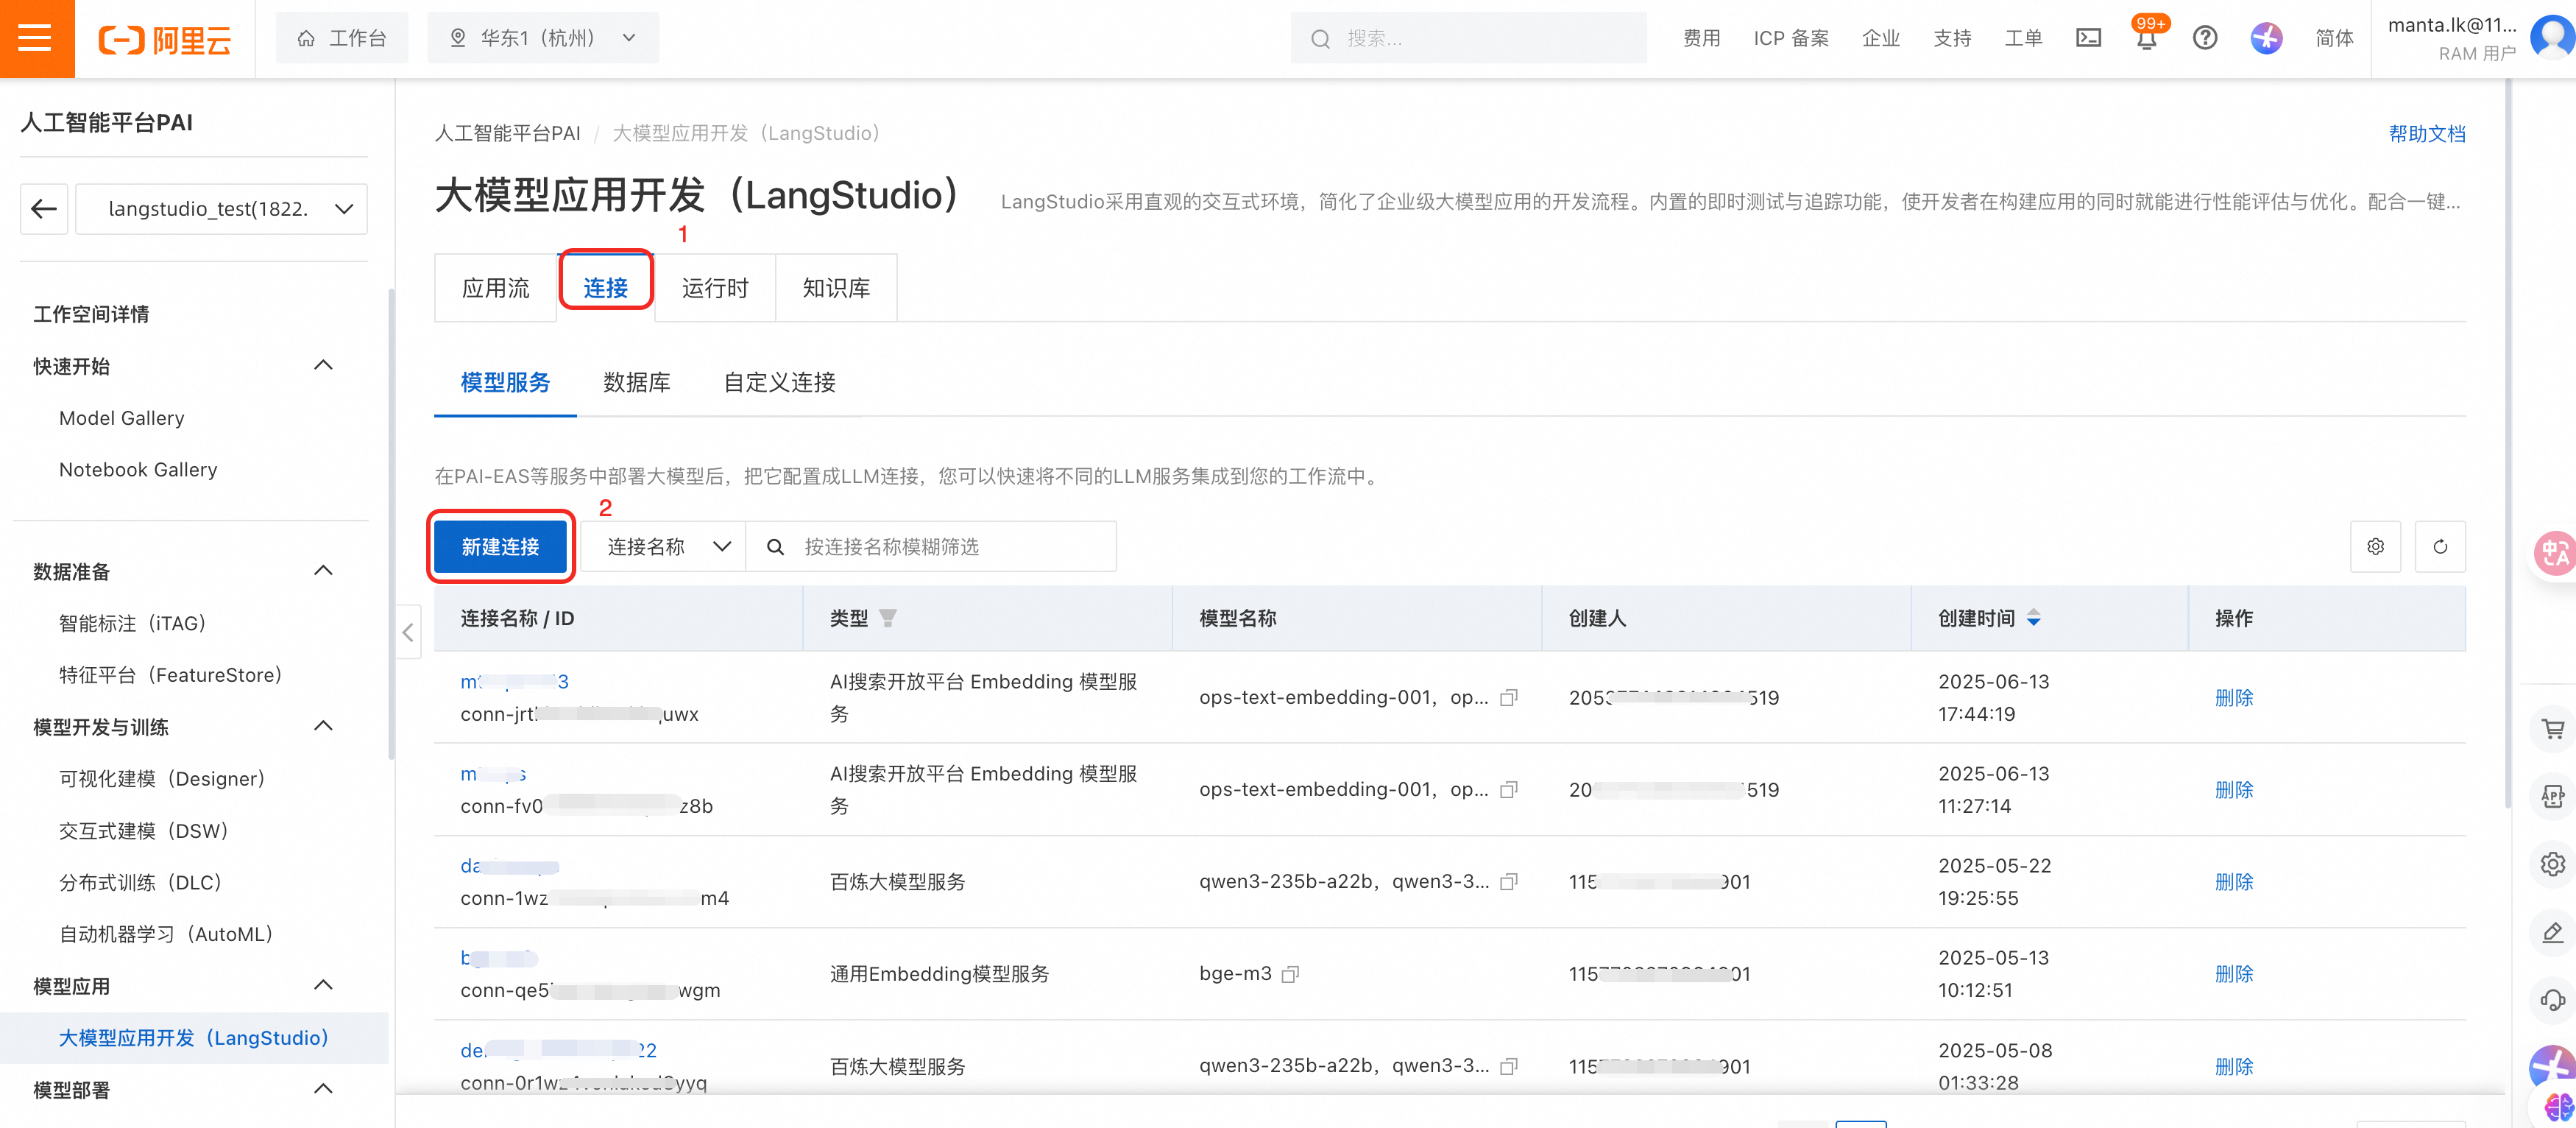Refresh the connection list
Image resolution: width=2576 pixels, height=1128 pixels.
[2440, 546]
